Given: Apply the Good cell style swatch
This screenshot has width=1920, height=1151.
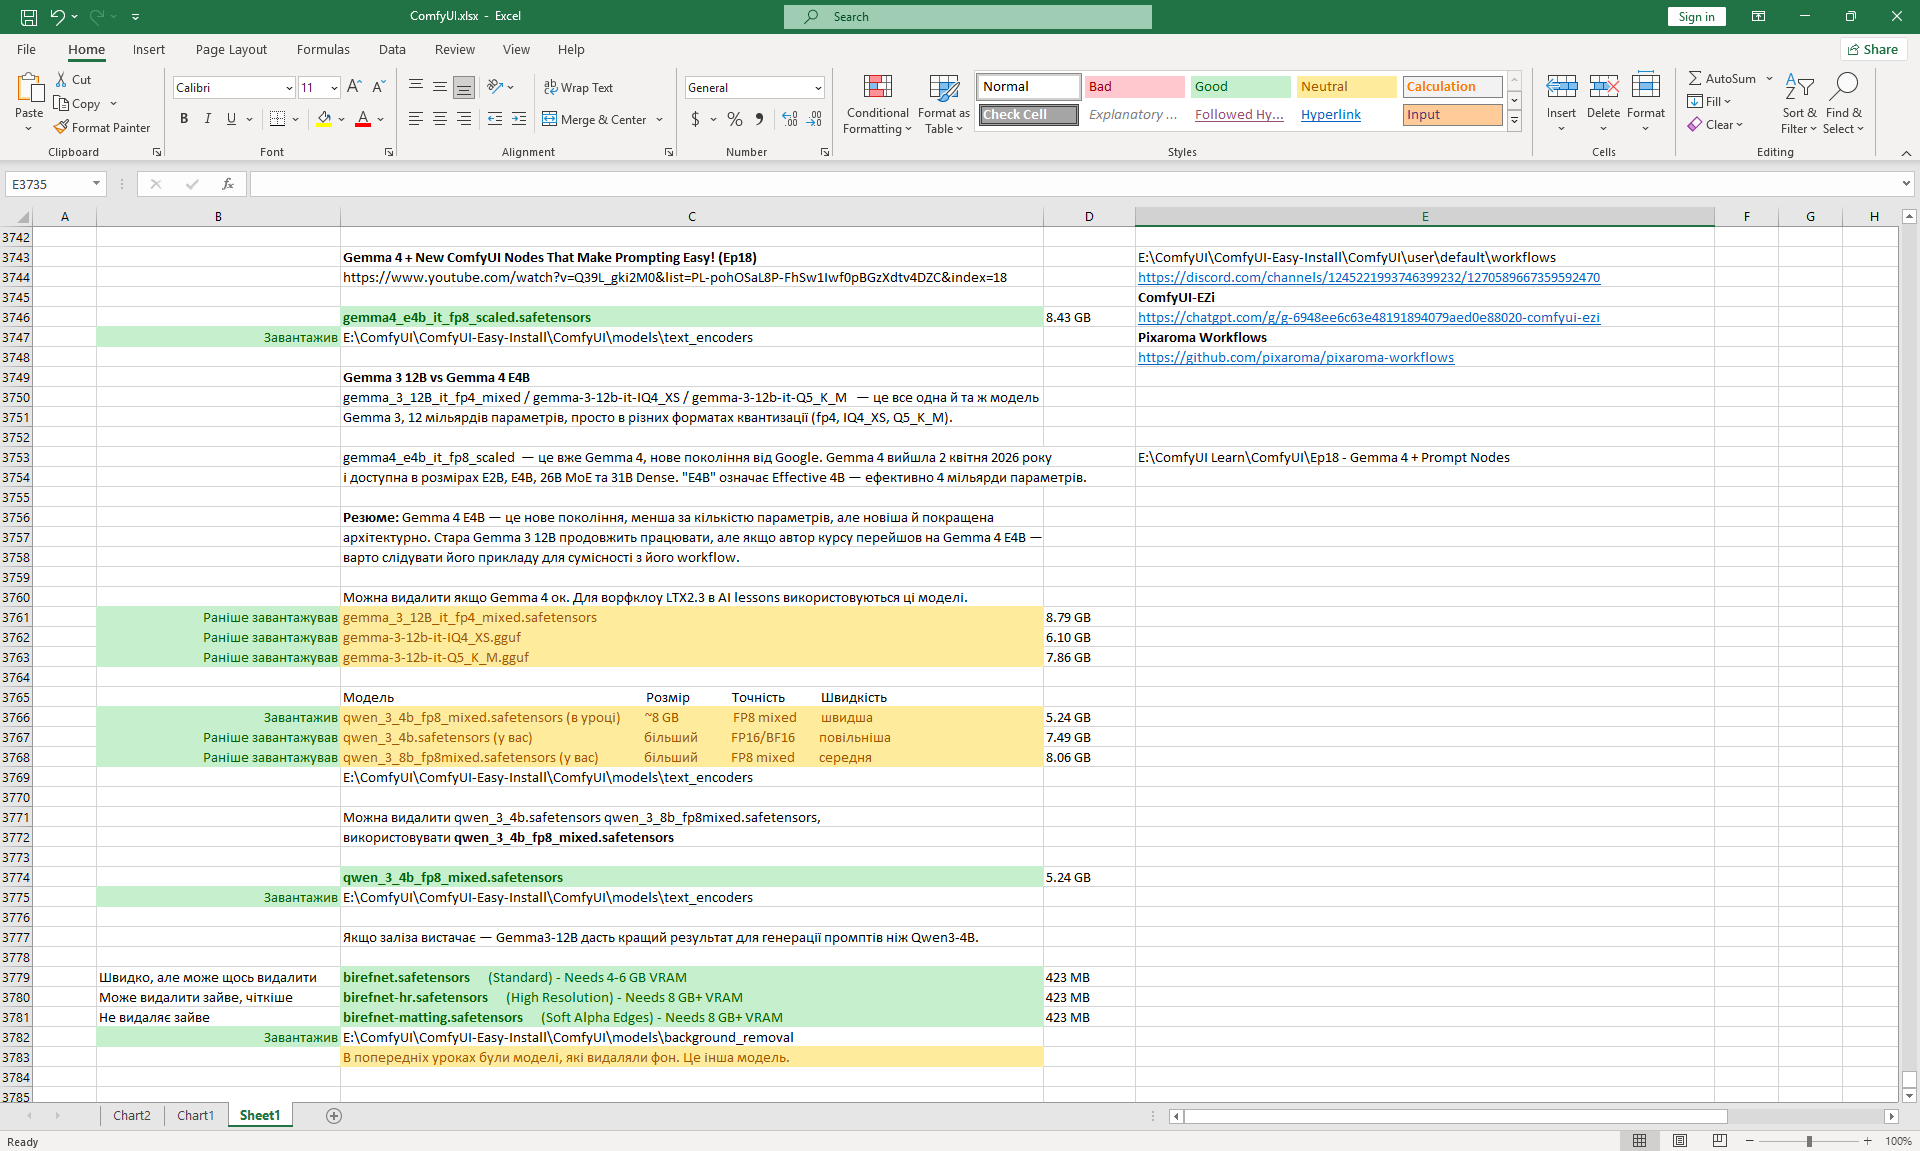Looking at the screenshot, I should click(1240, 87).
